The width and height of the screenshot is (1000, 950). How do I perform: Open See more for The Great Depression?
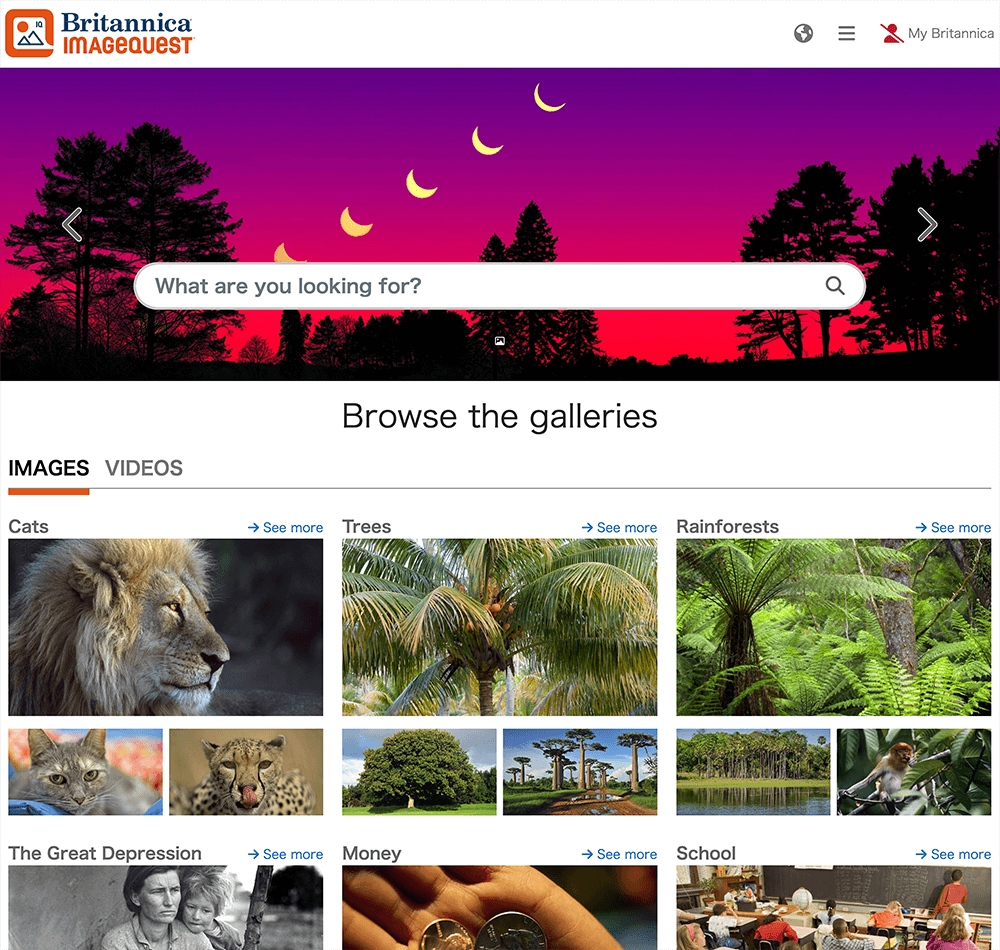point(285,854)
